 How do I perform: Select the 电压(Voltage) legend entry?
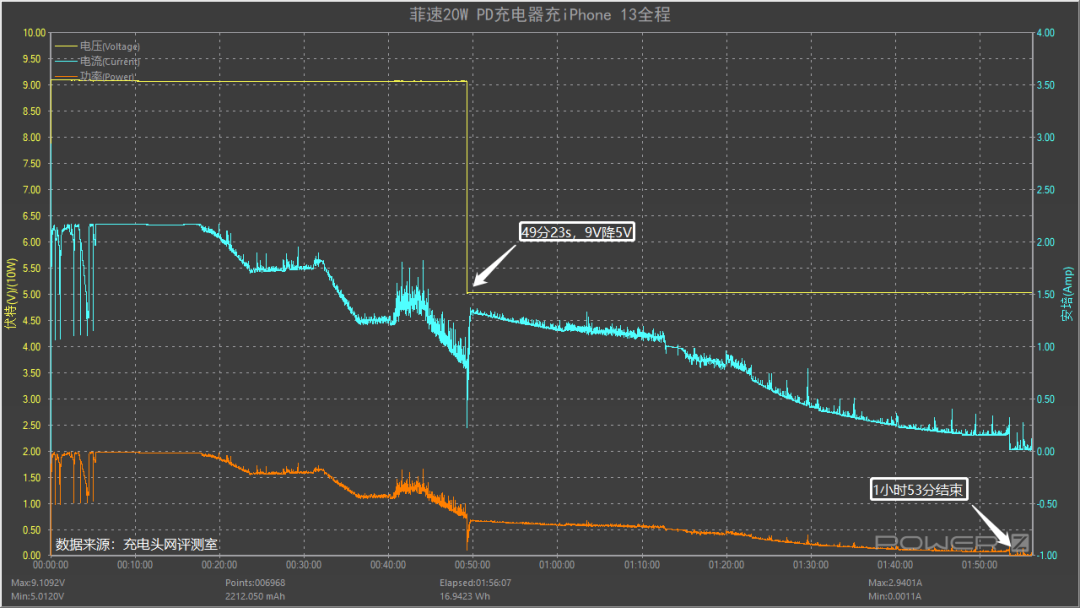pos(96,46)
